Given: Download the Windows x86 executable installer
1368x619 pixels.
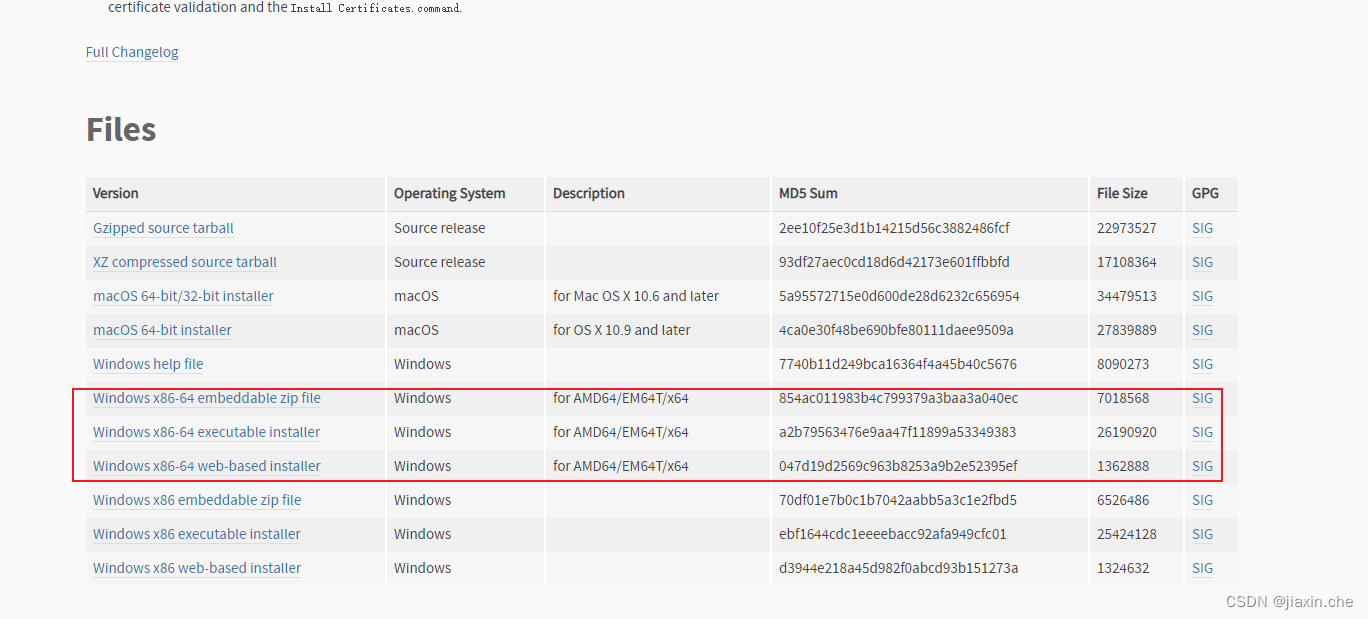Looking at the screenshot, I should click(x=195, y=534).
